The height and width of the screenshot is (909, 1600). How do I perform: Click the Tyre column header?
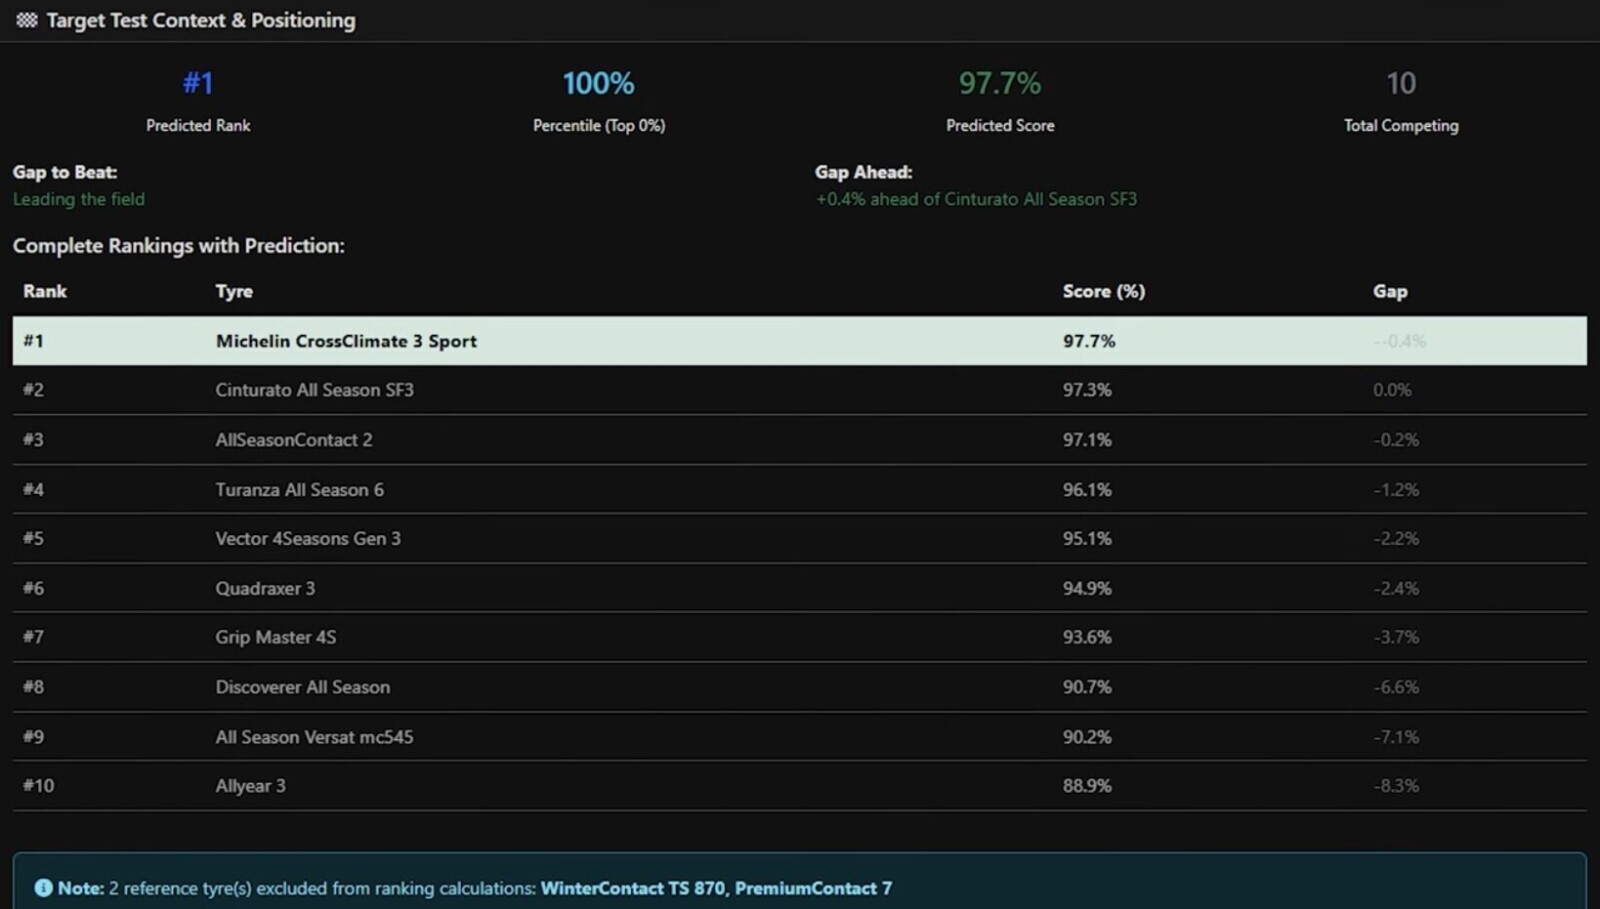pyautogui.click(x=234, y=292)
